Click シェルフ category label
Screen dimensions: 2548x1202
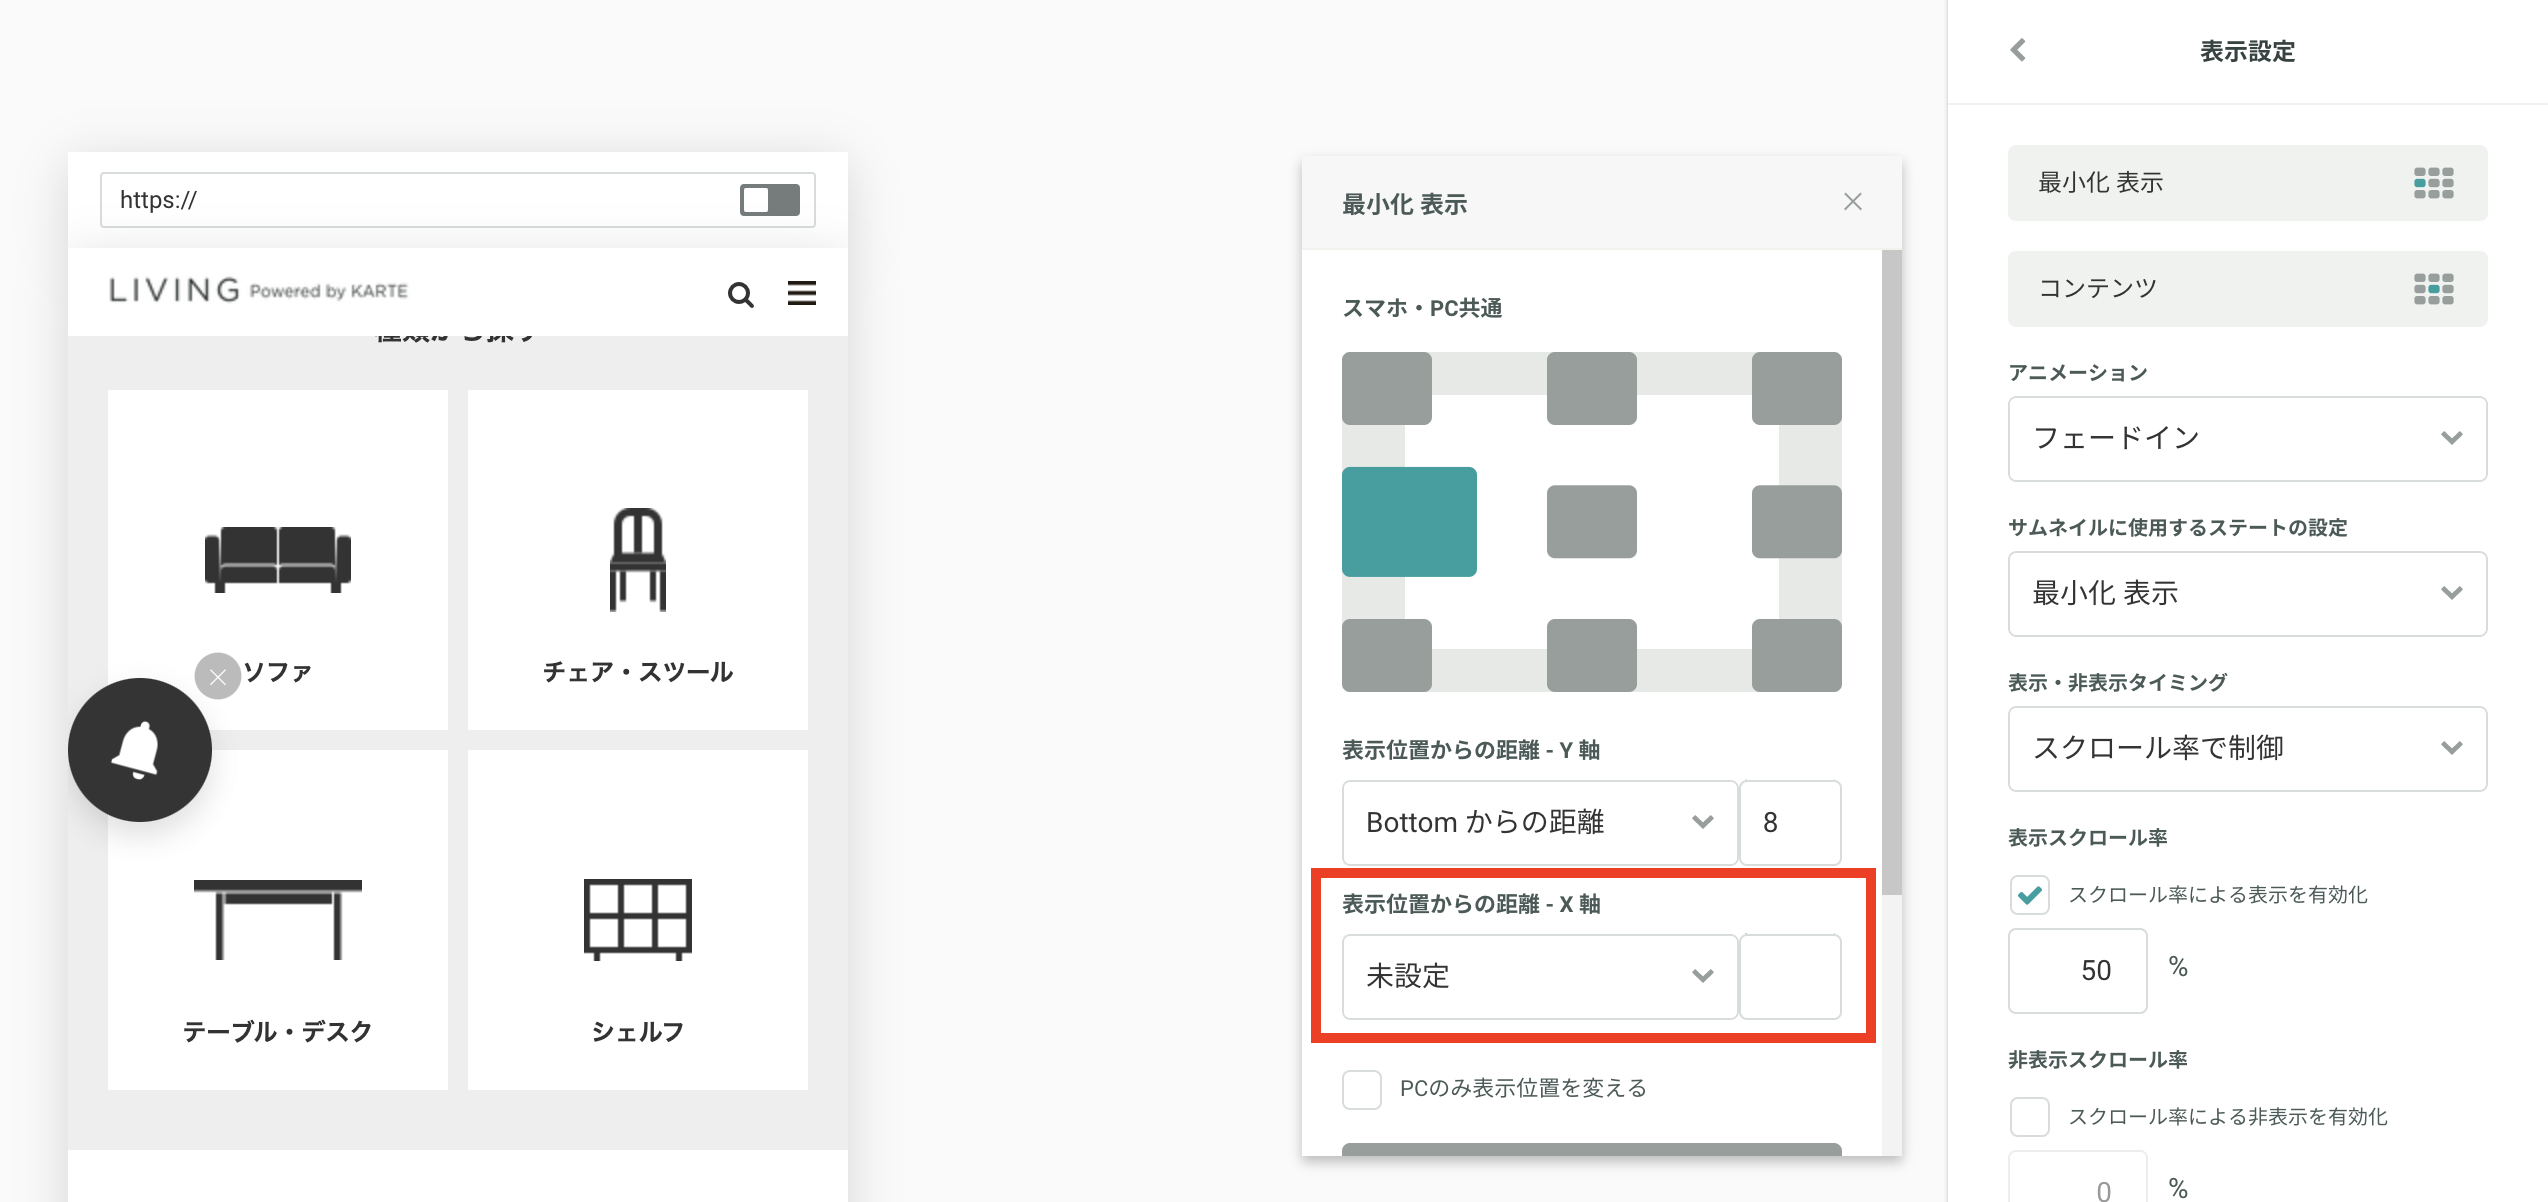click(638, 1032)
